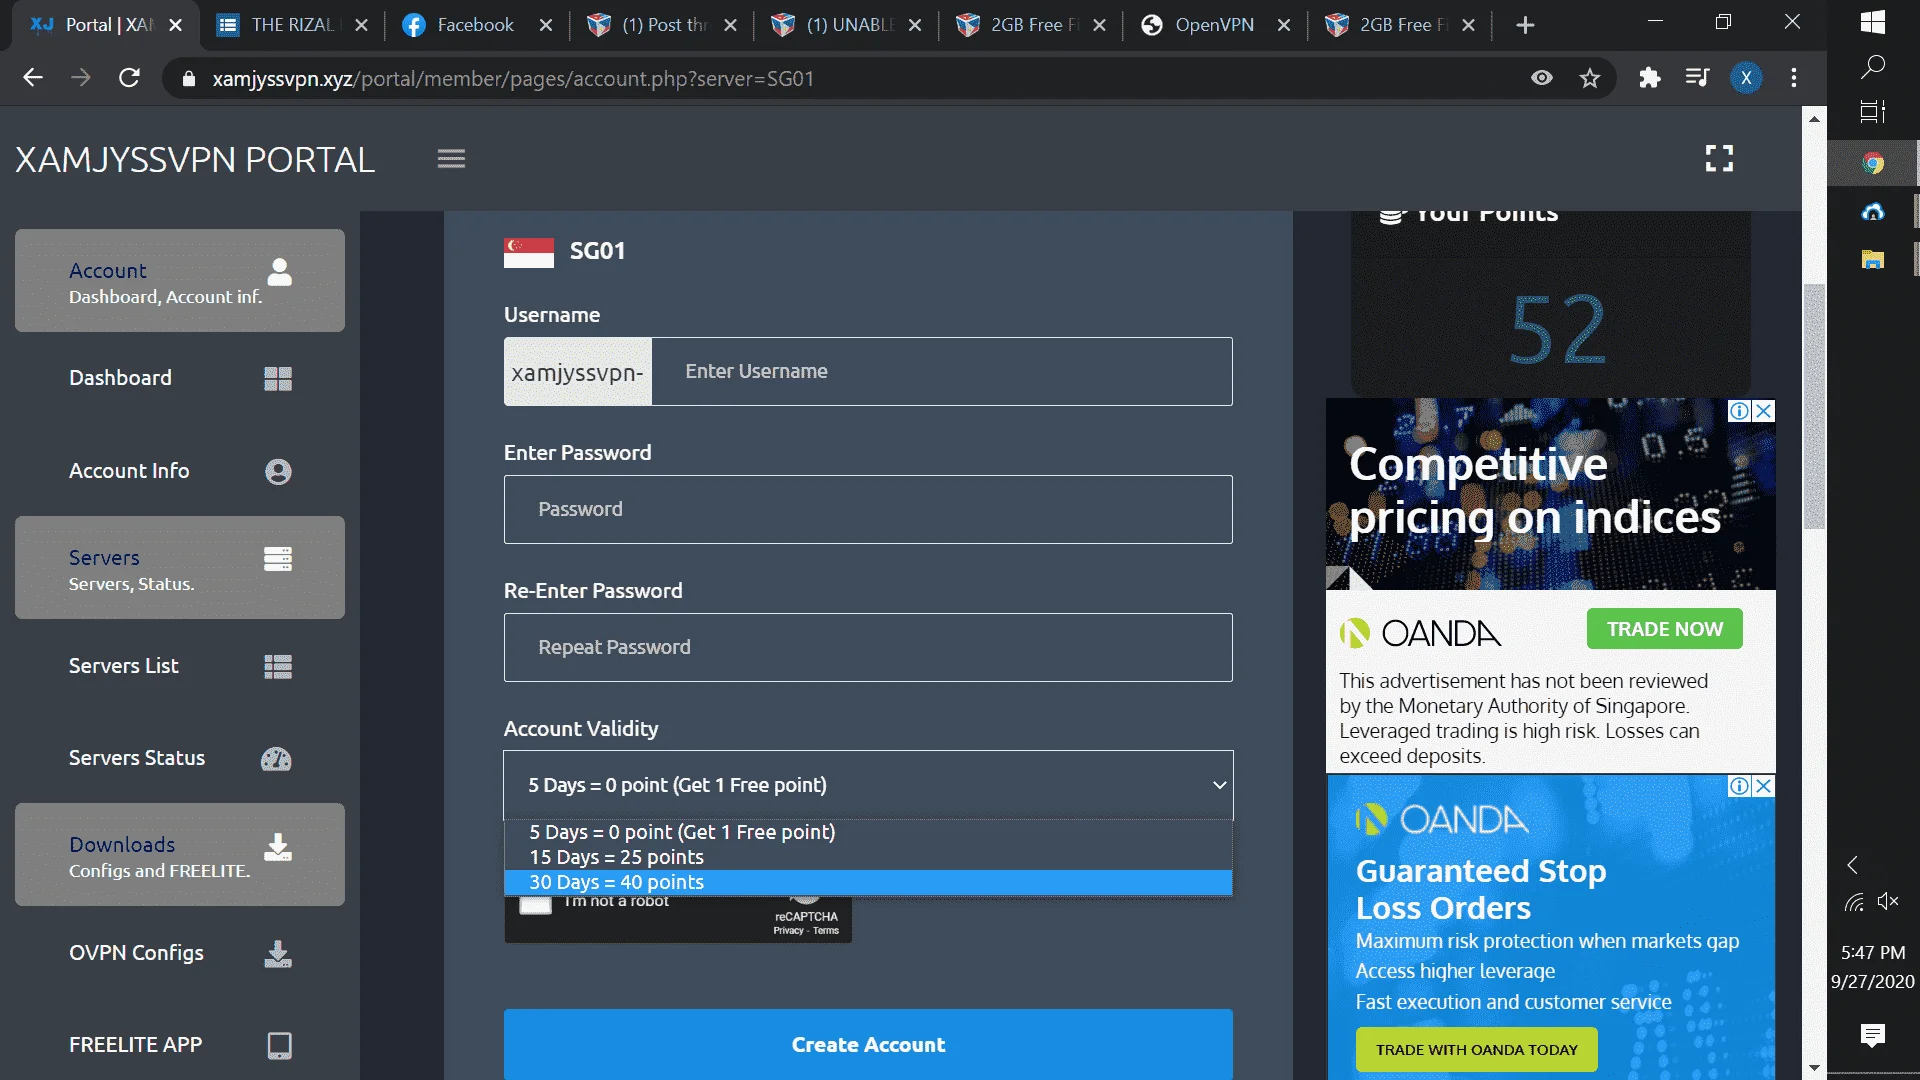Switch to the OpenVPN browser tab

pos(1214,25)
